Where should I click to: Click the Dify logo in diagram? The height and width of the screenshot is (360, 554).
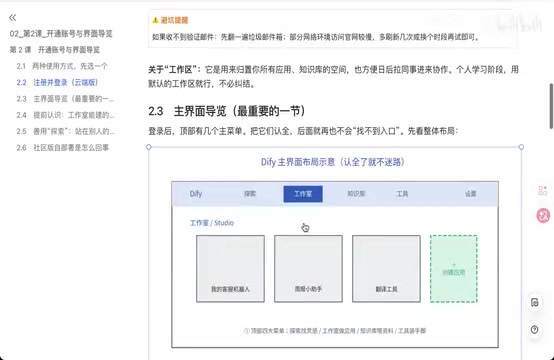[x=196, y=194]
